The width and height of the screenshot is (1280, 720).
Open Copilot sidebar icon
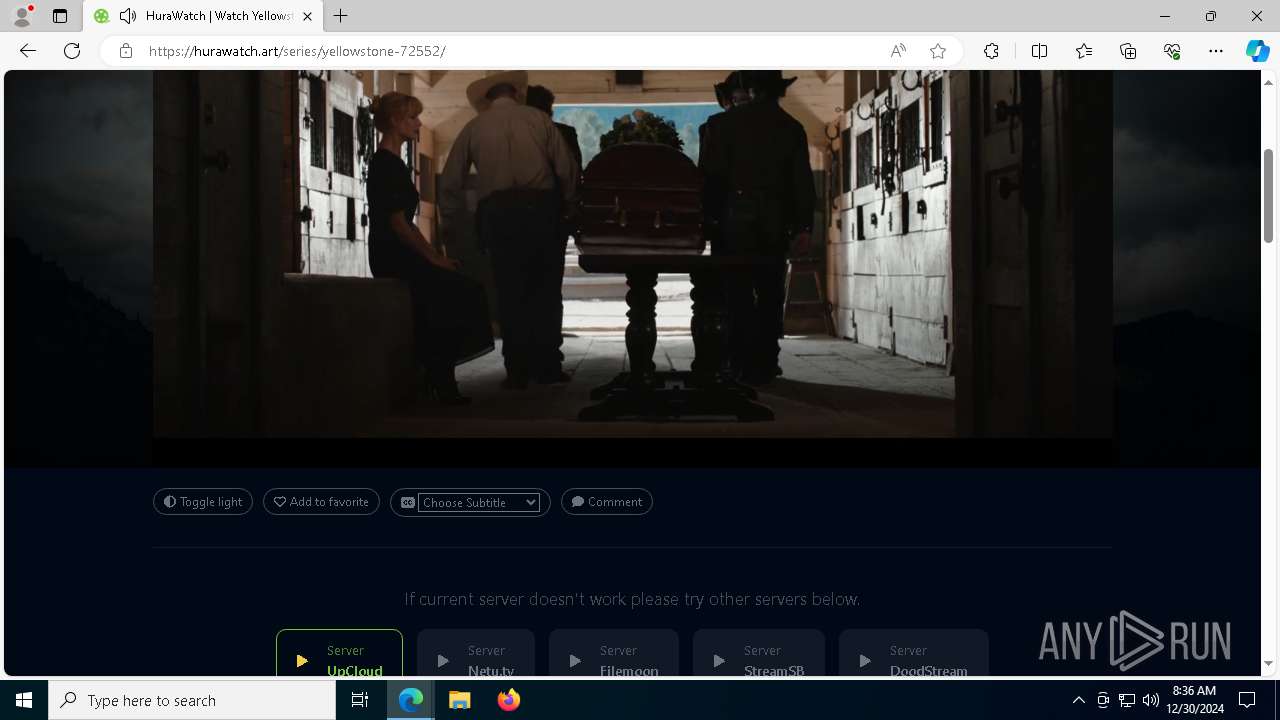[1257, 51]
